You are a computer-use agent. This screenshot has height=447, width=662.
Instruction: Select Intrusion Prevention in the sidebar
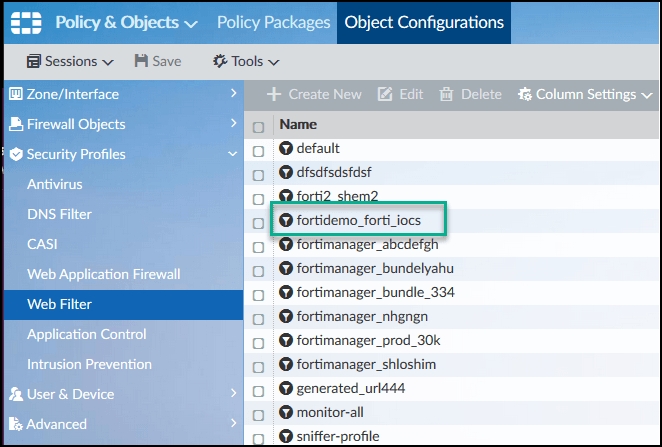point(89,364)
